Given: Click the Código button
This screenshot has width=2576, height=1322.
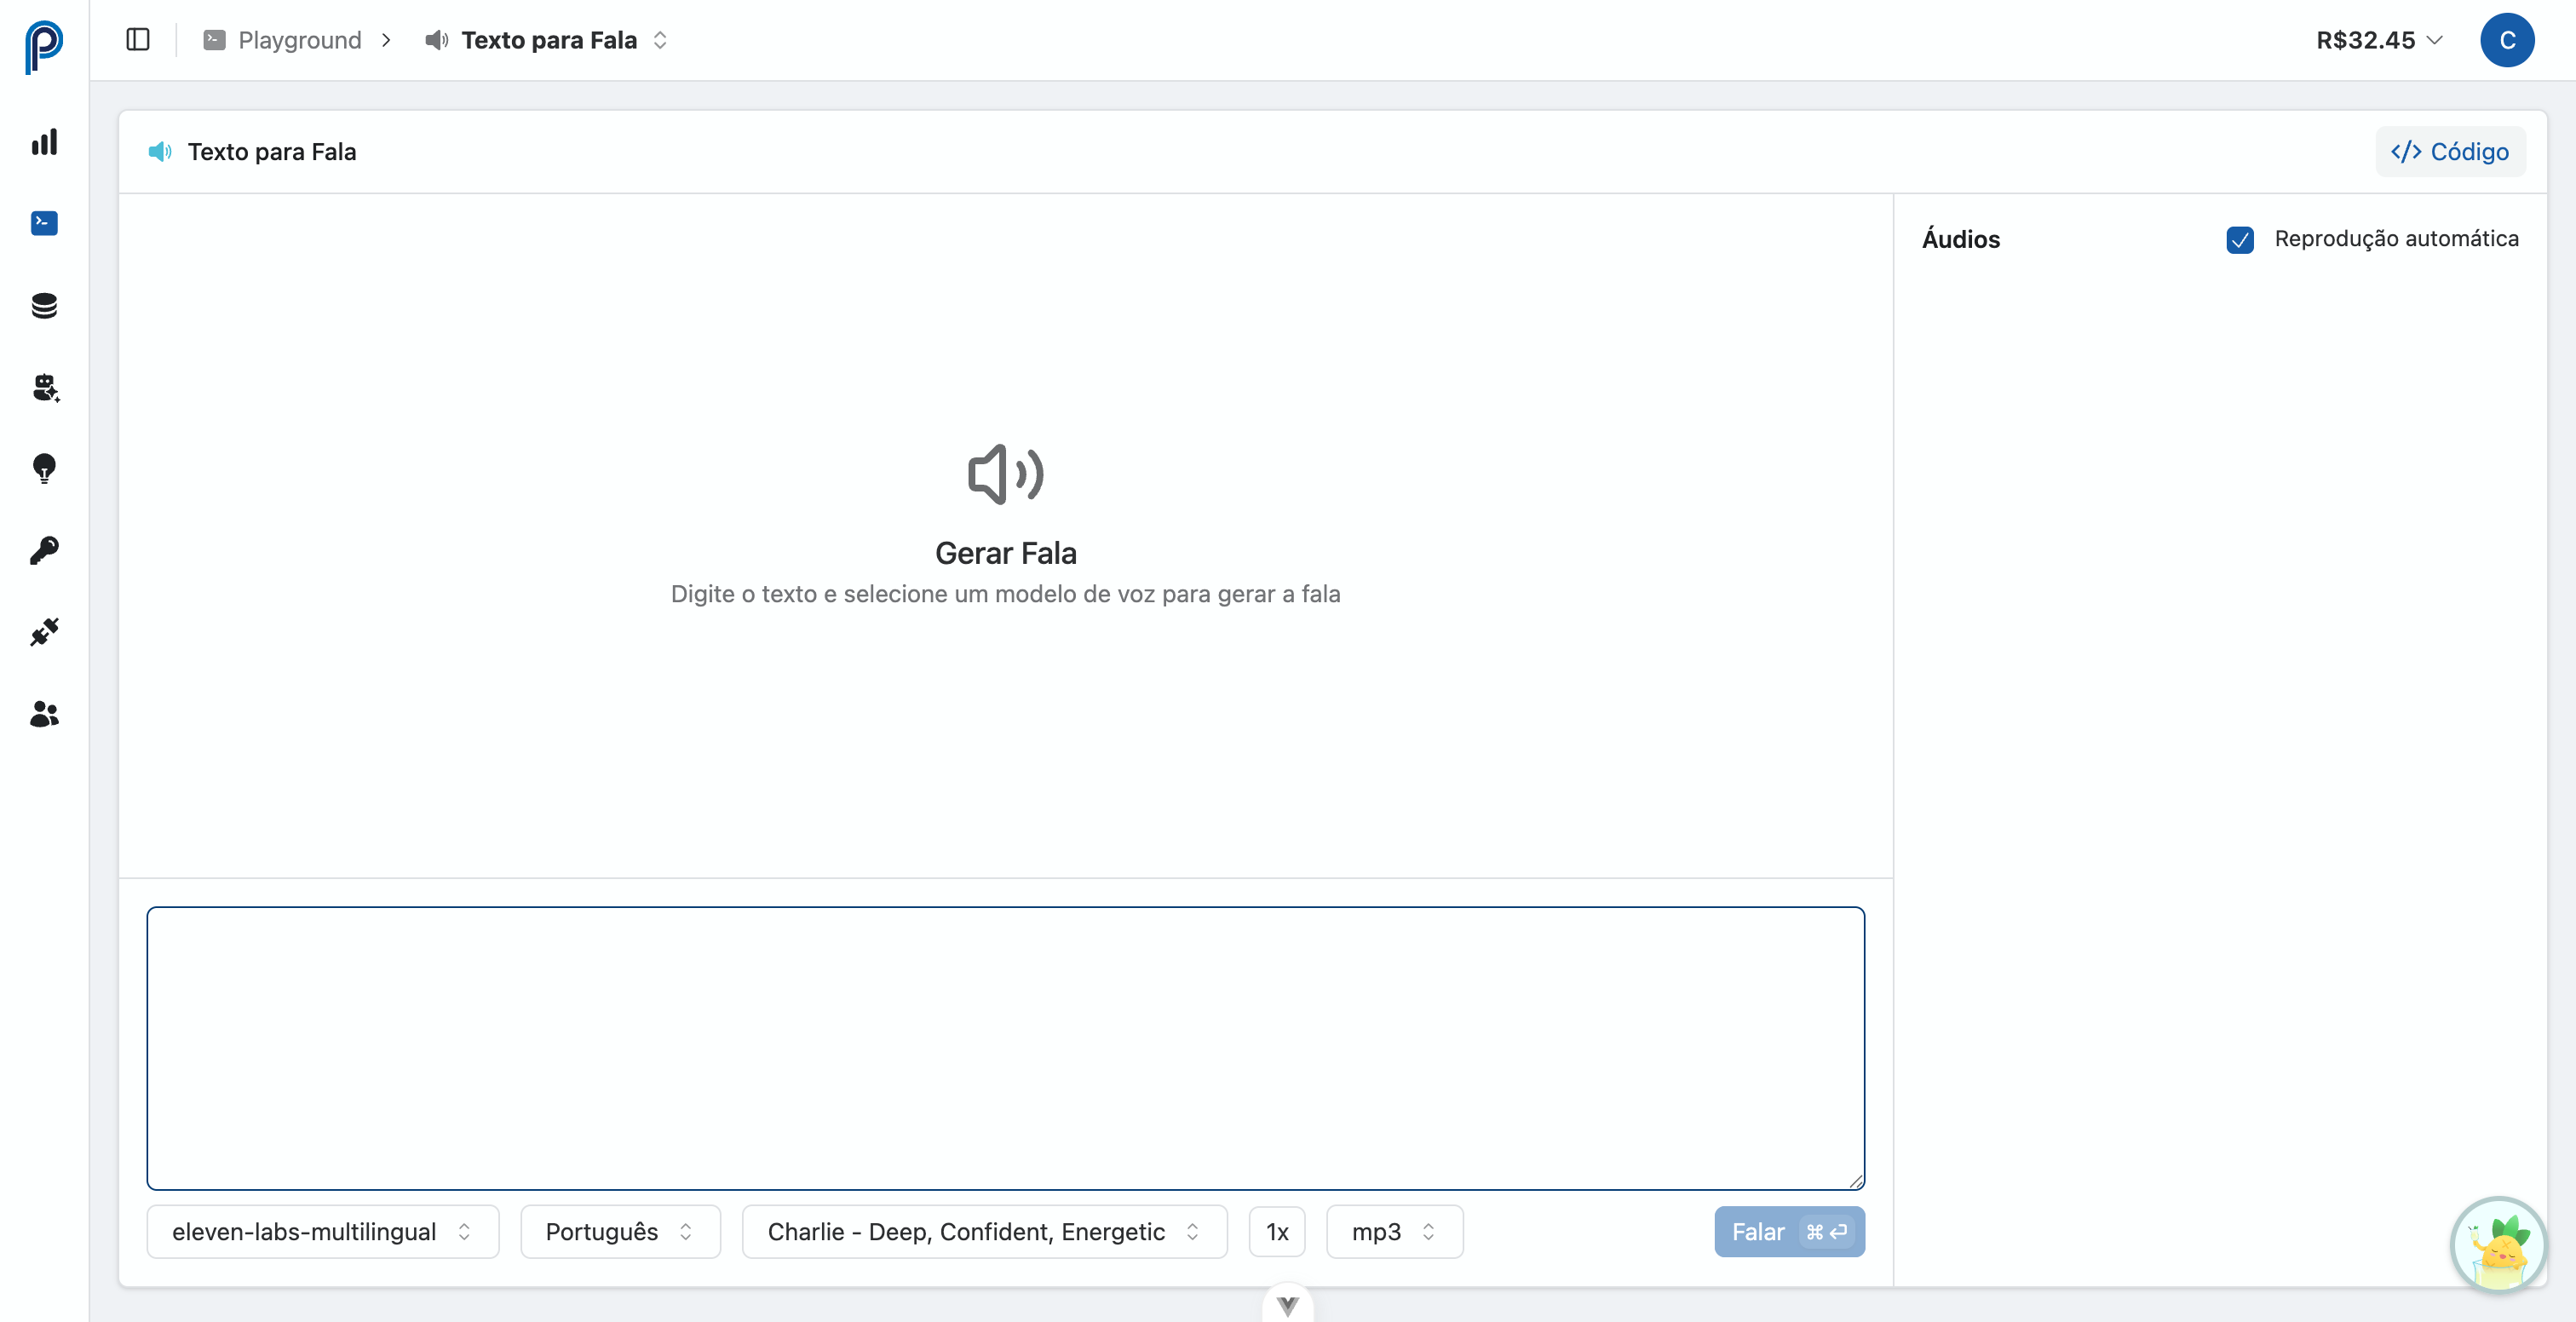Looking at the screenshot, I should pos(2449,152).
